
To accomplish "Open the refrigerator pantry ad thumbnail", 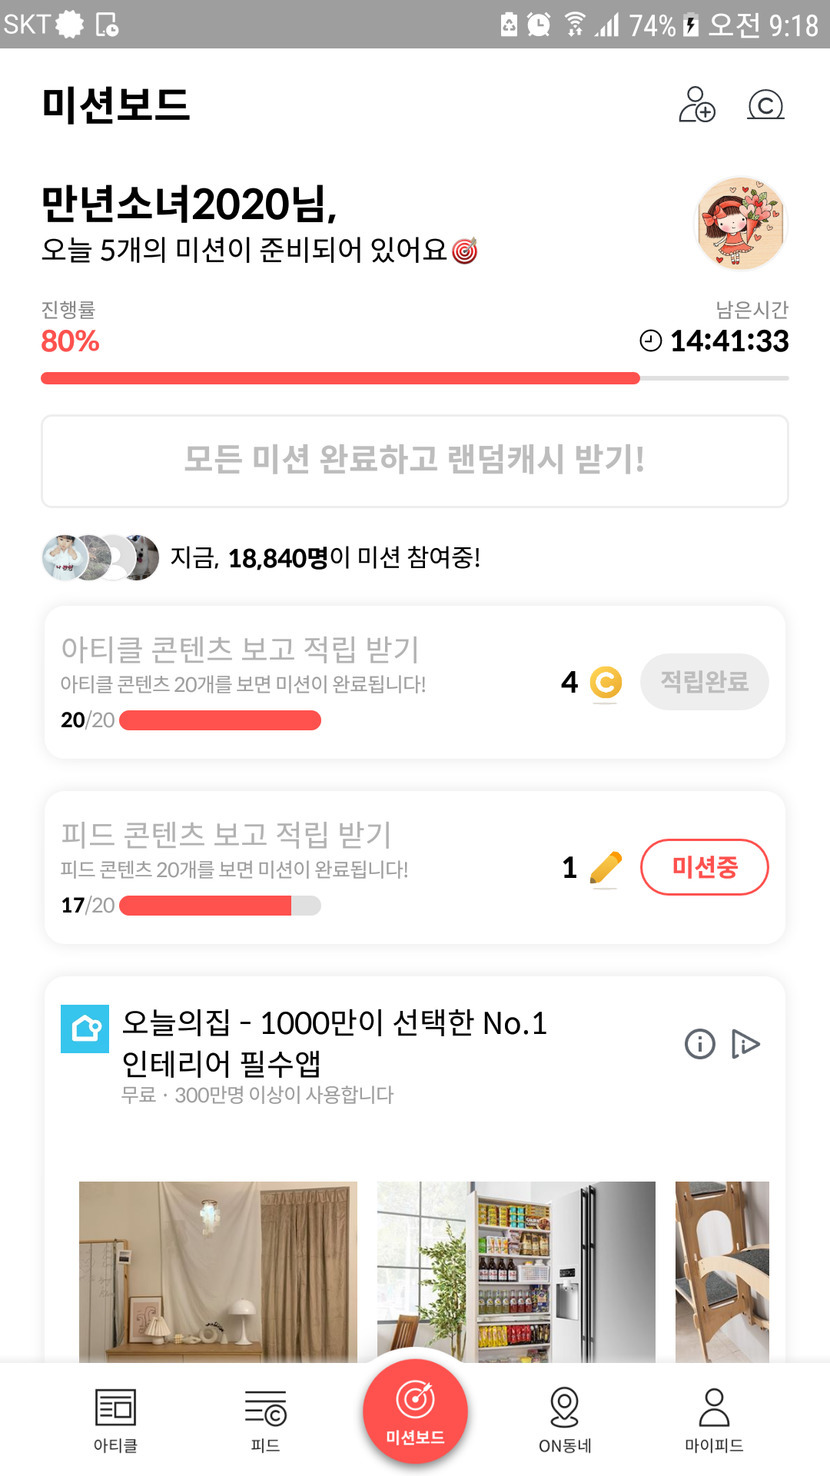I will coord(516,1271).
